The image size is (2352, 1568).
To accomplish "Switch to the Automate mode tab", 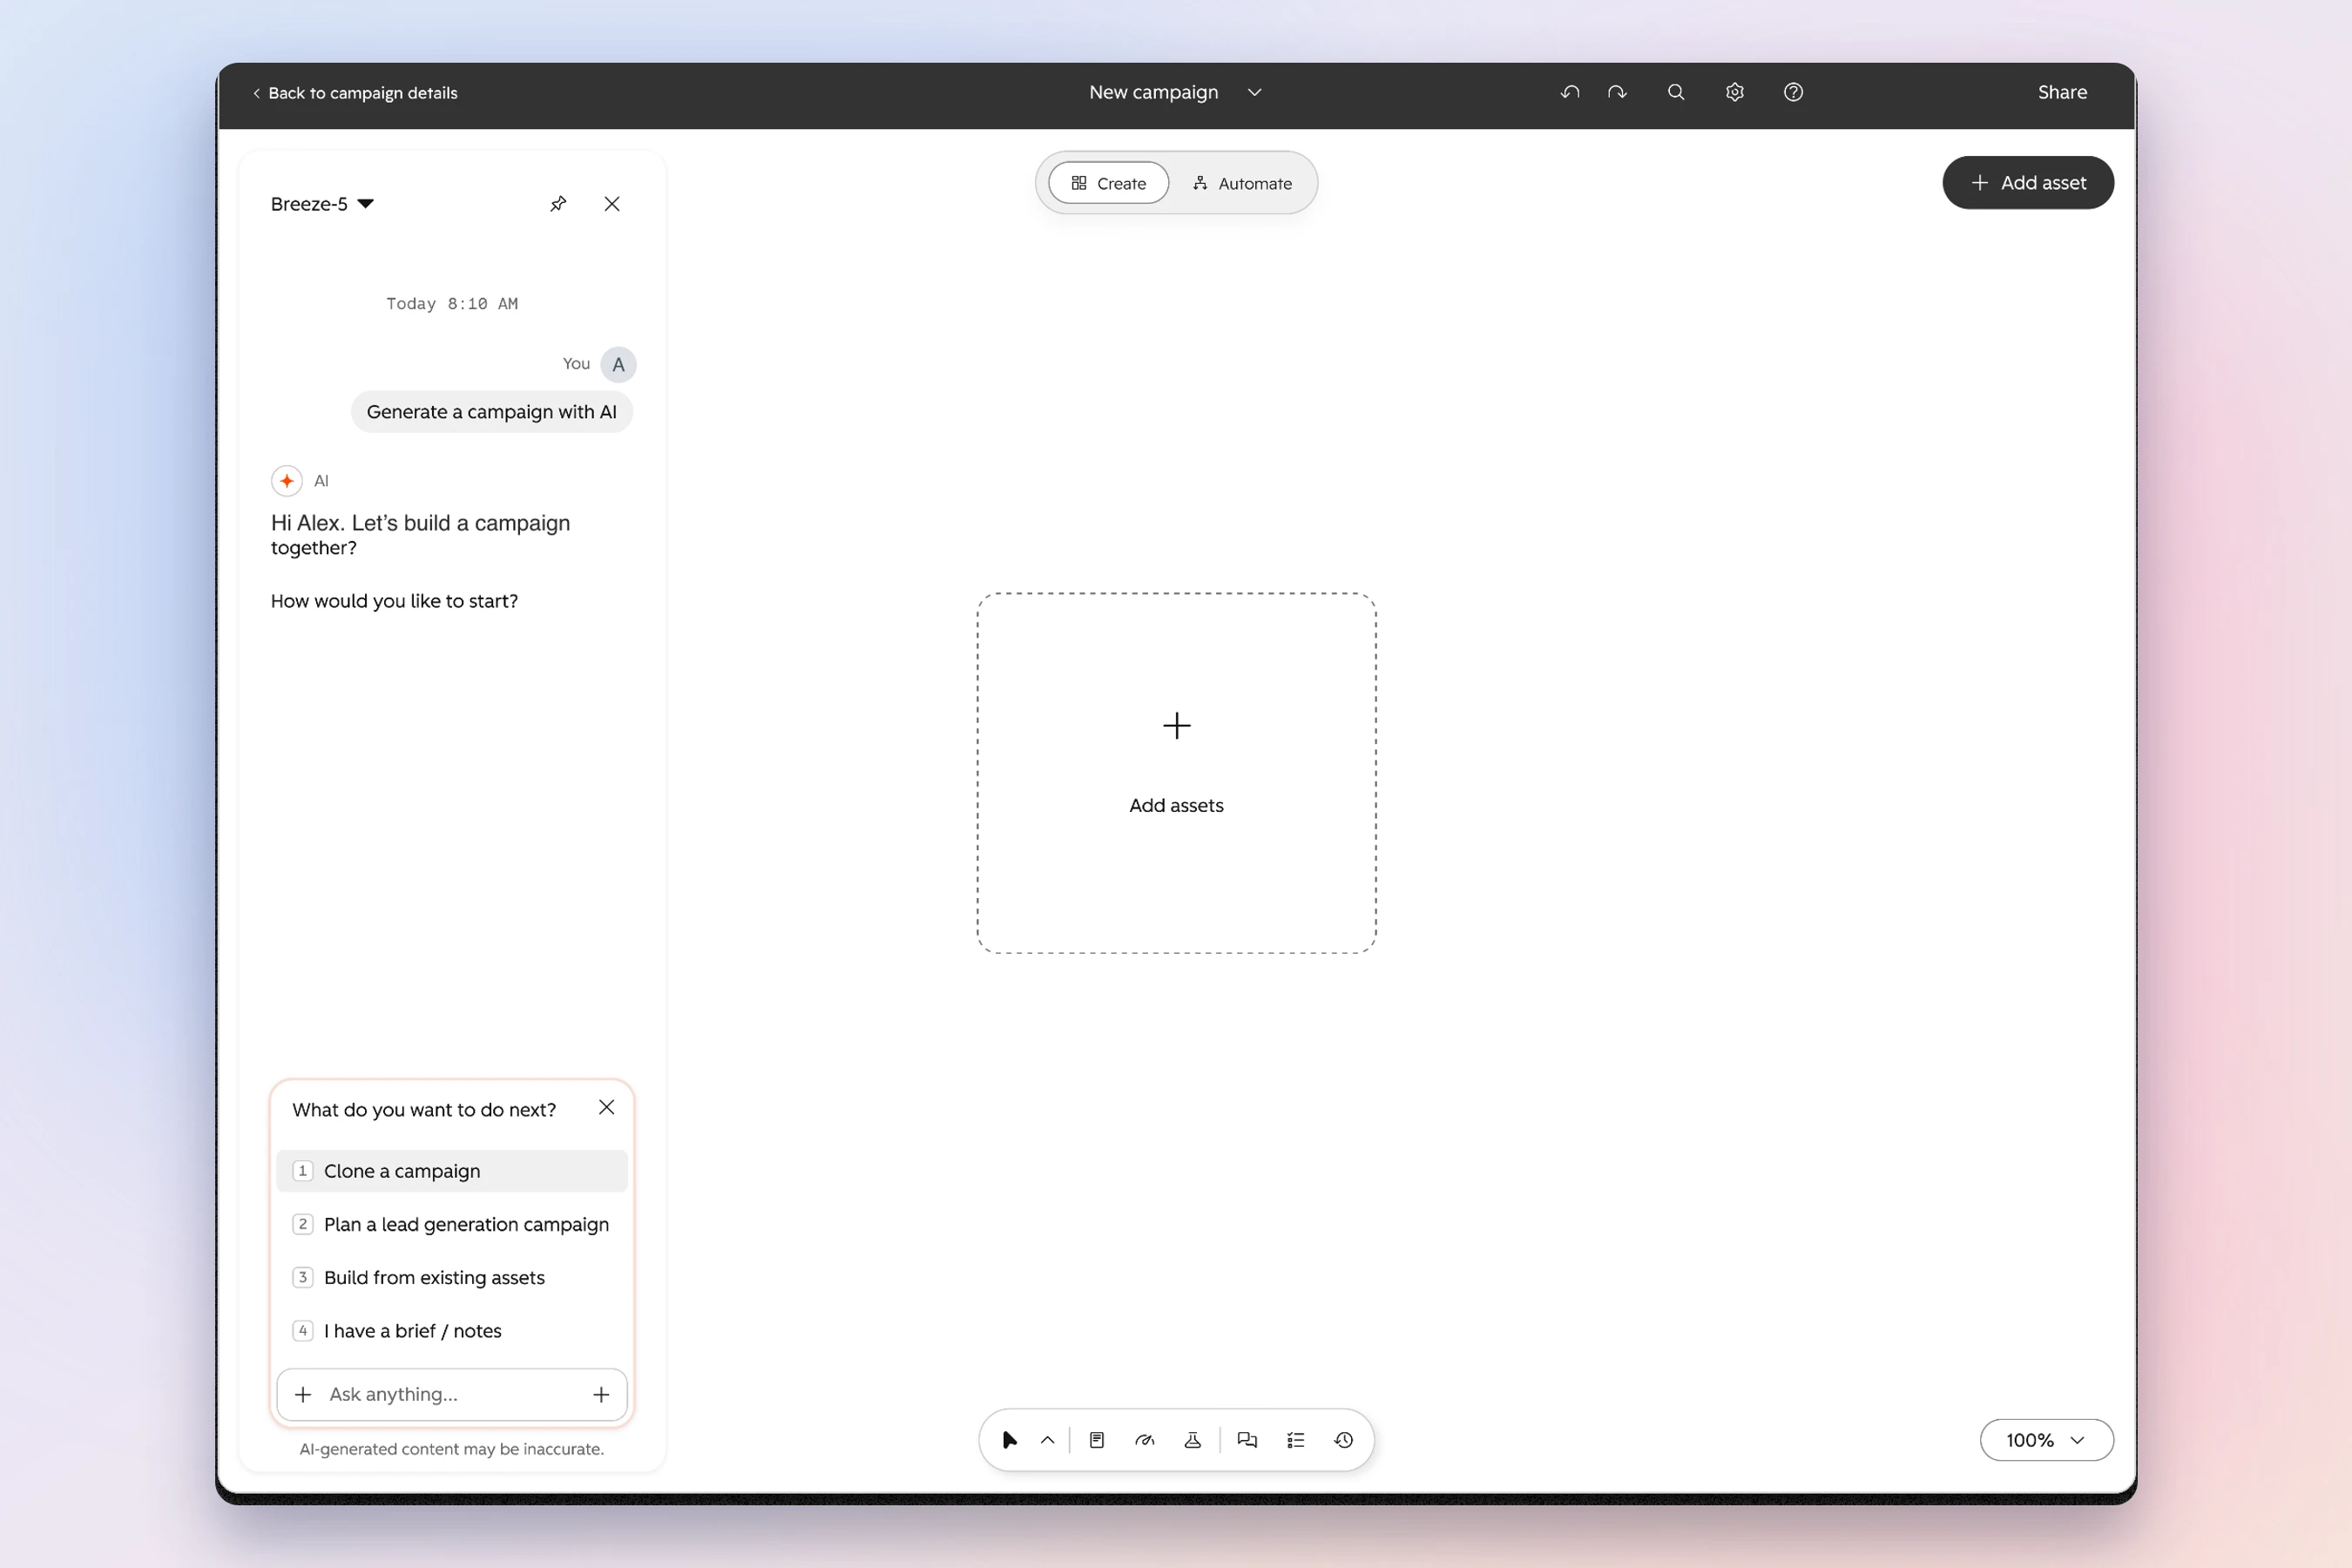I will click(1243, 183).
